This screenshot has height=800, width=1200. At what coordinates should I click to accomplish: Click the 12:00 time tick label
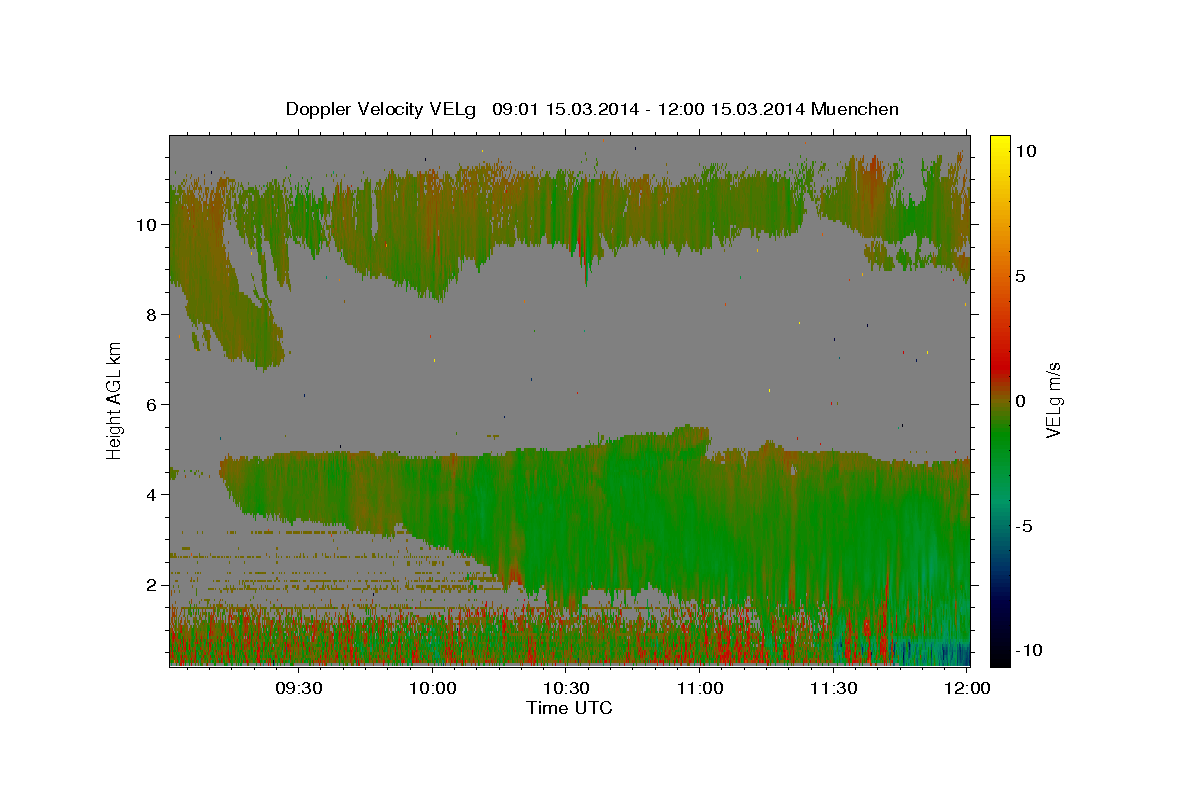966,688
